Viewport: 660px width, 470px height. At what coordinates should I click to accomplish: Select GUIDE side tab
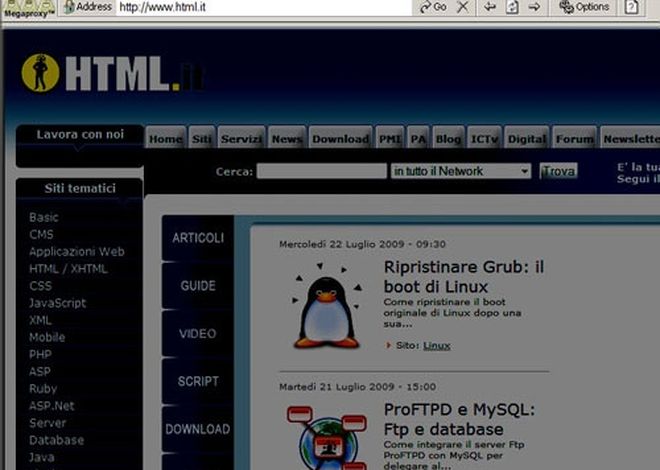198,286
